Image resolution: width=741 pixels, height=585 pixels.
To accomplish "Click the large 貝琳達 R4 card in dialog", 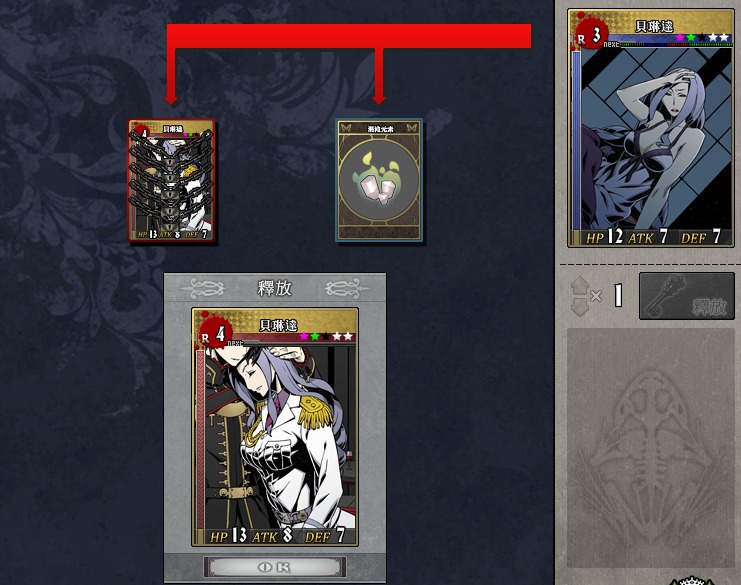I will [275, 427].
